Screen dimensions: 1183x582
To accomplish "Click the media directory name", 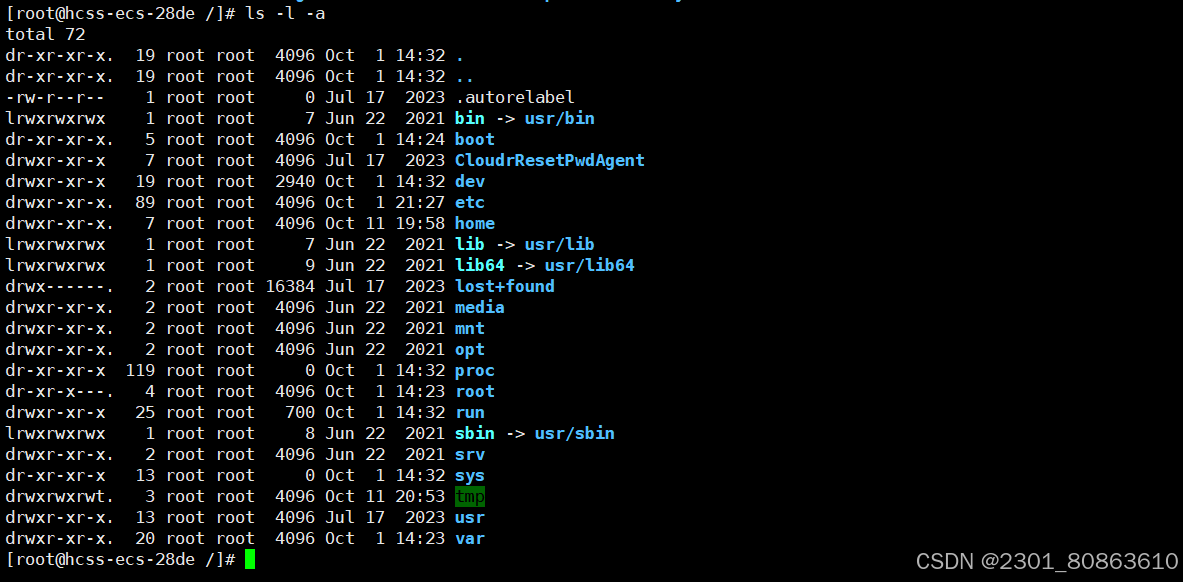I will pos(479,307).
